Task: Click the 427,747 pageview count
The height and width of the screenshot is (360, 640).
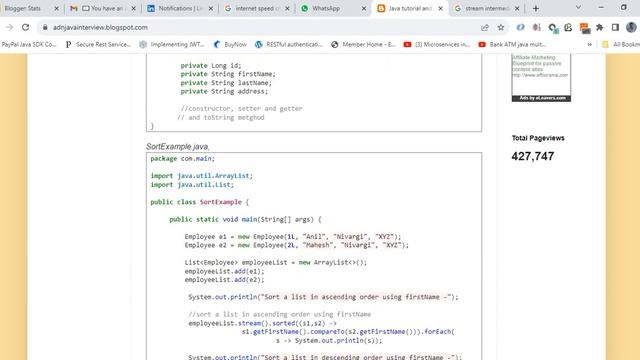Action: pyautogui.click(x=533, y=156)
